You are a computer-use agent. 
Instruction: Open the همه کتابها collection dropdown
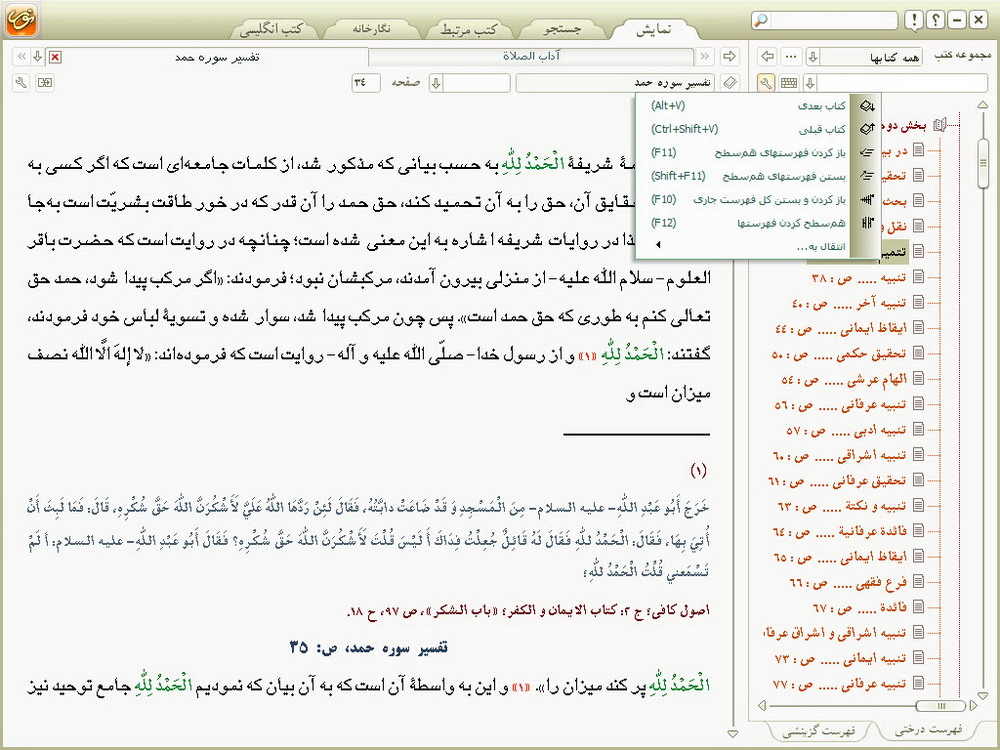(813, 57)
